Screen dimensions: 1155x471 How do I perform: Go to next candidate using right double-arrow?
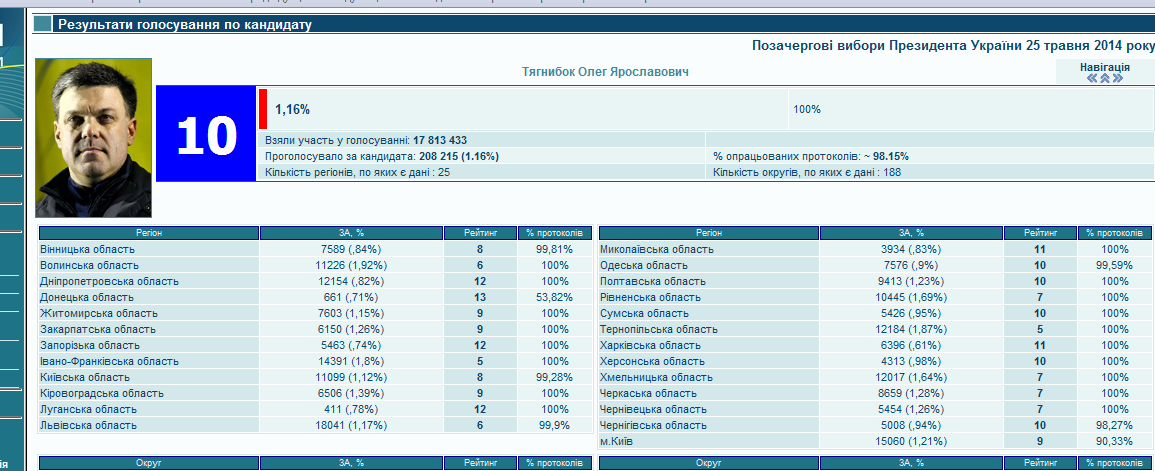(1118, 79)
